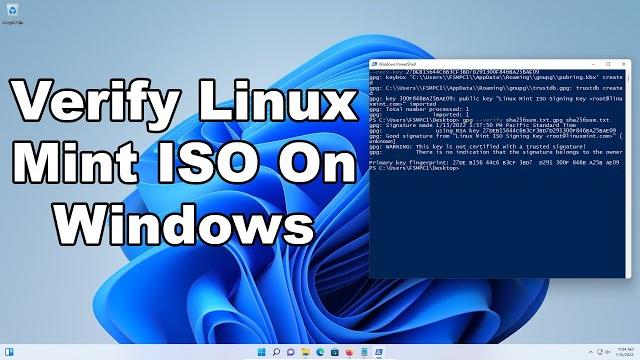The height and width of the screenshot is (360, 640).
Task: Maximize the Windows PowerShell window
Action: [608, 64]
